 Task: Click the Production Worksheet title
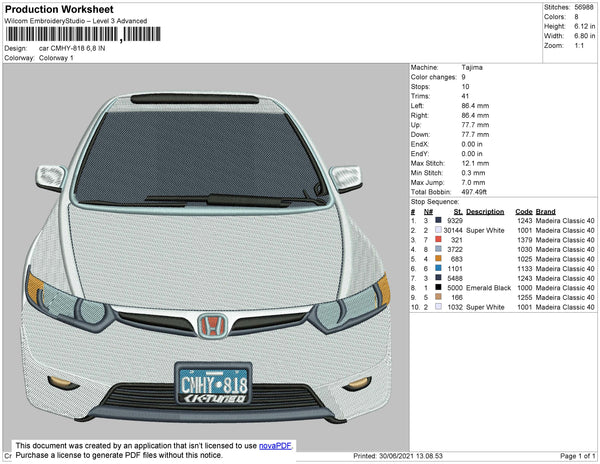point(59,10)
